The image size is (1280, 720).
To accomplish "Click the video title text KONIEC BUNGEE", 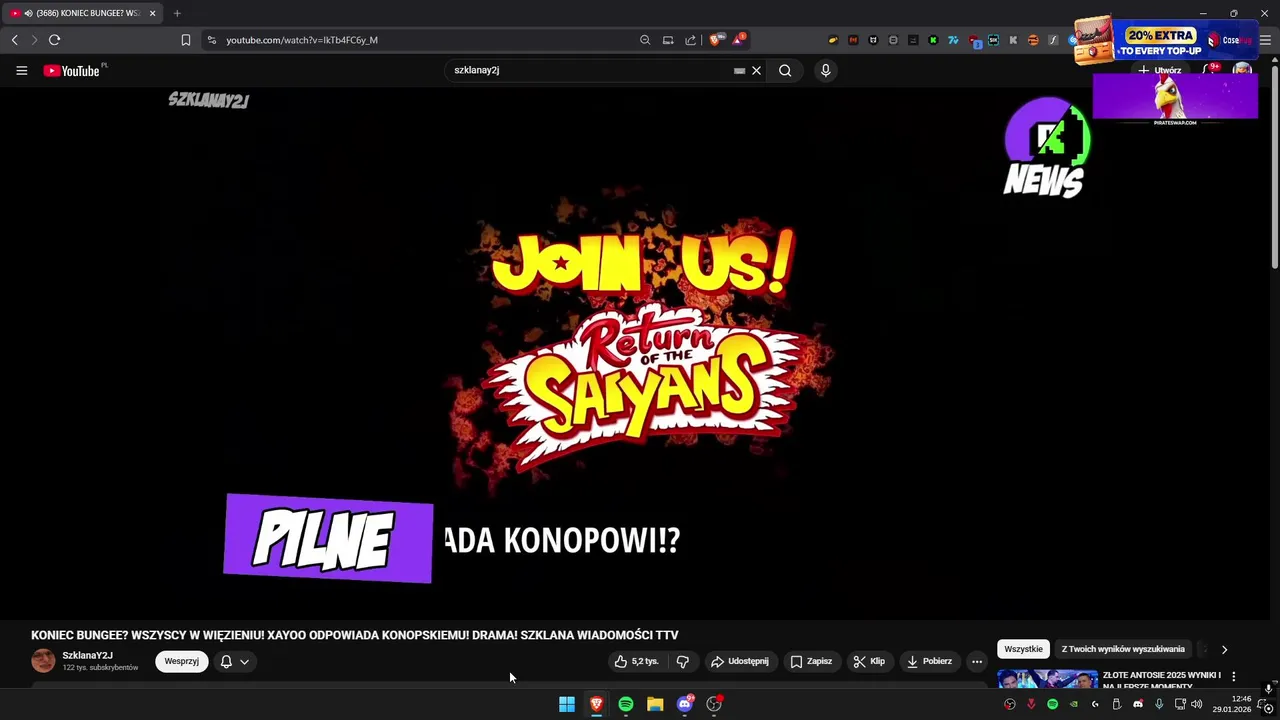I will [x=354, y=635].
